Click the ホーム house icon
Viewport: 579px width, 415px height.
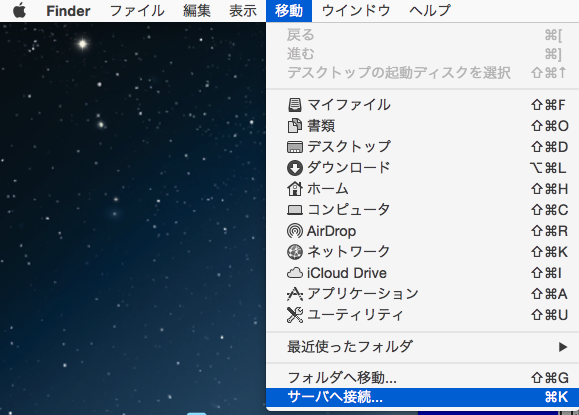pos(294,189)
